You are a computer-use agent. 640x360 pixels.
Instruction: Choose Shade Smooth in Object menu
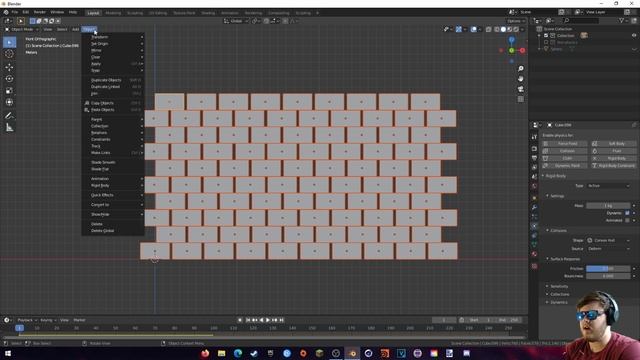113,162
